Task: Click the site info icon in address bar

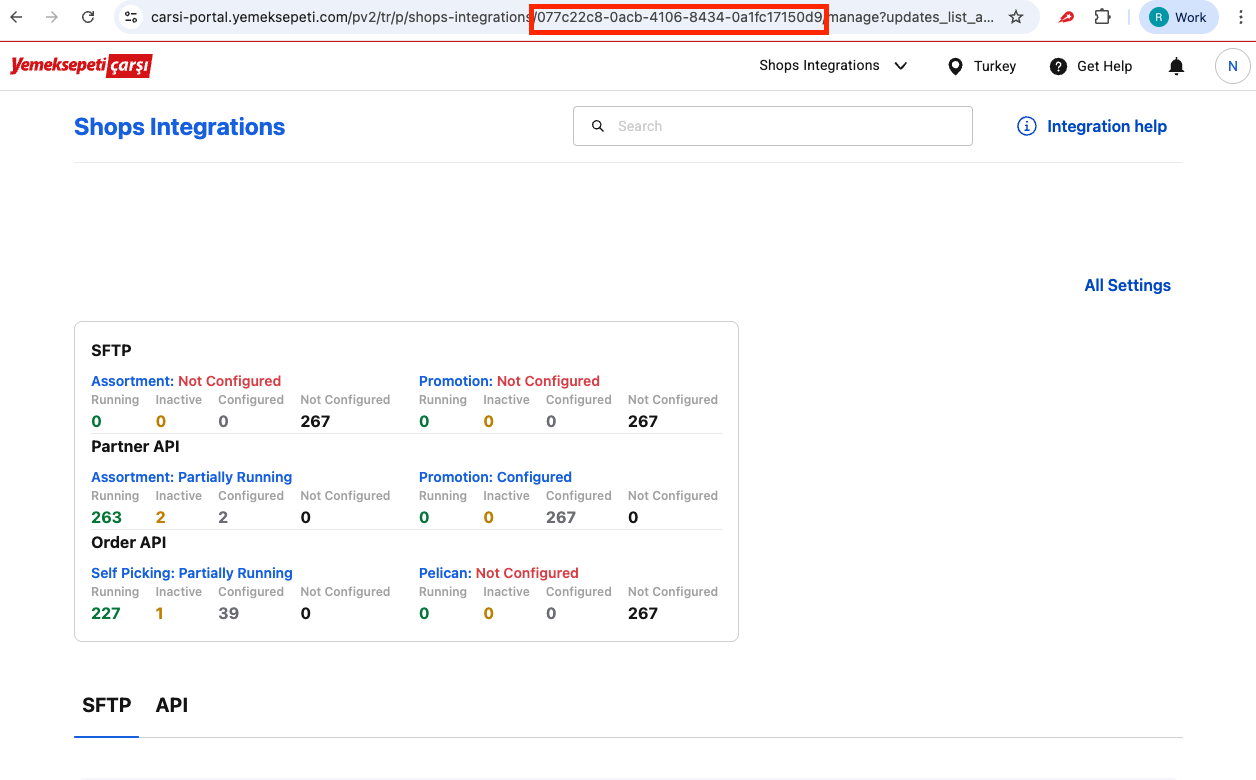Action: [131, 17]
